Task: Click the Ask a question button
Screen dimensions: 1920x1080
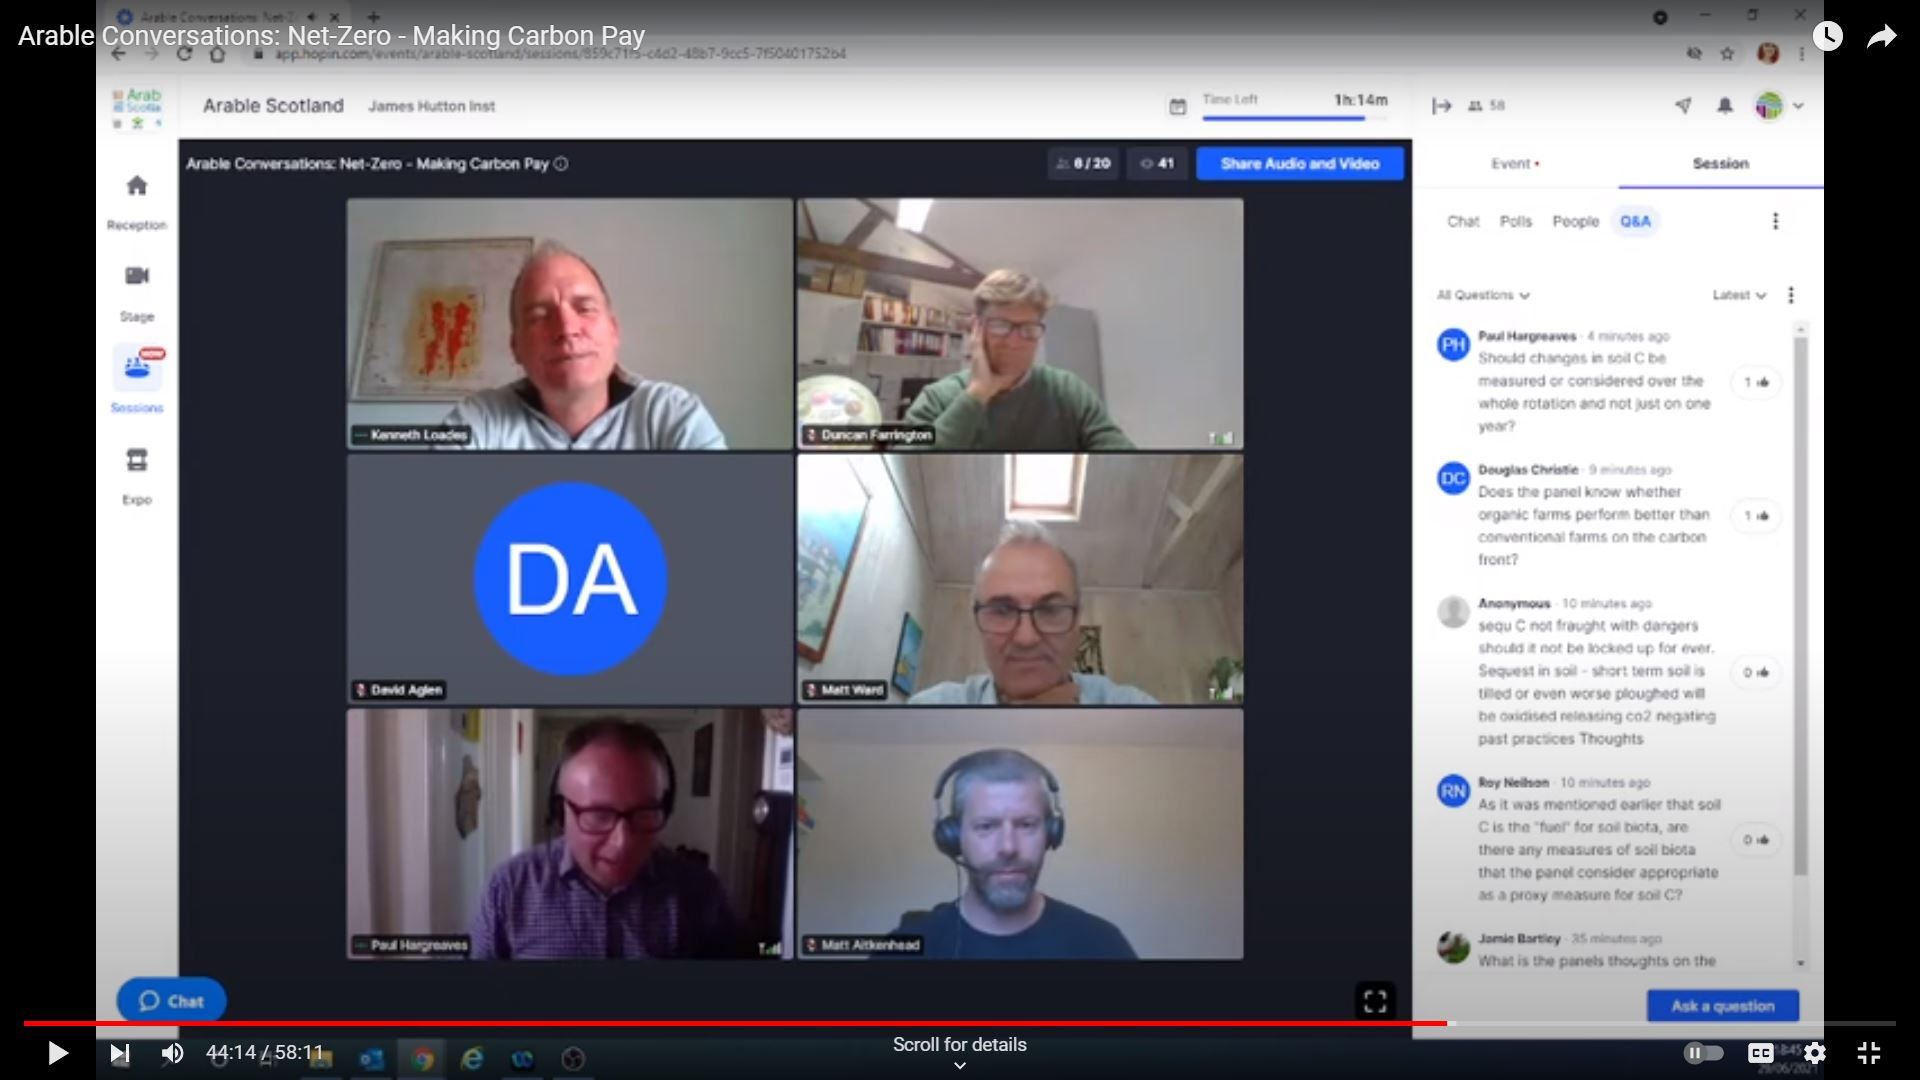Action: [1723, 1006]
